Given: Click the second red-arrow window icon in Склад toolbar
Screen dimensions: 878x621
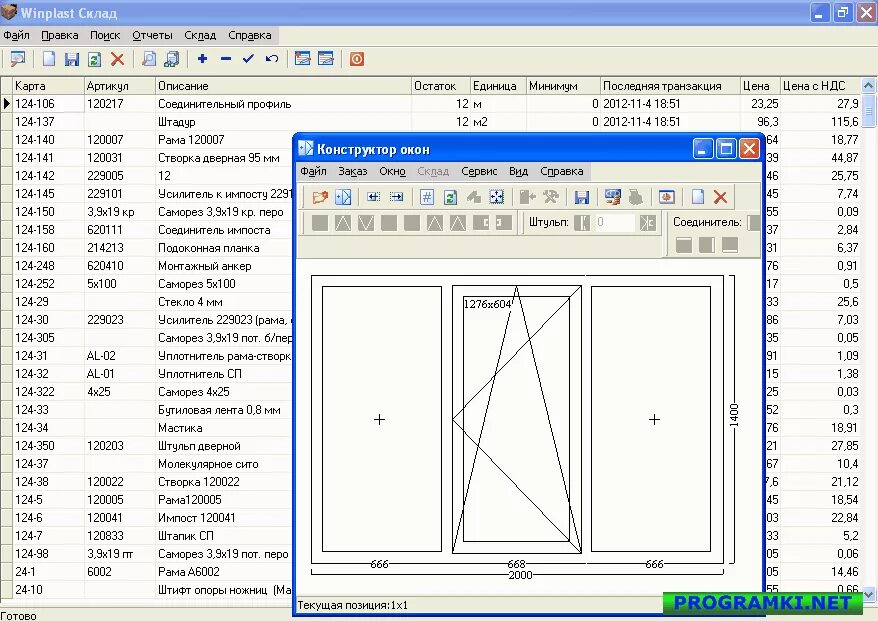Looking at the screenshot, I should 325,59.
